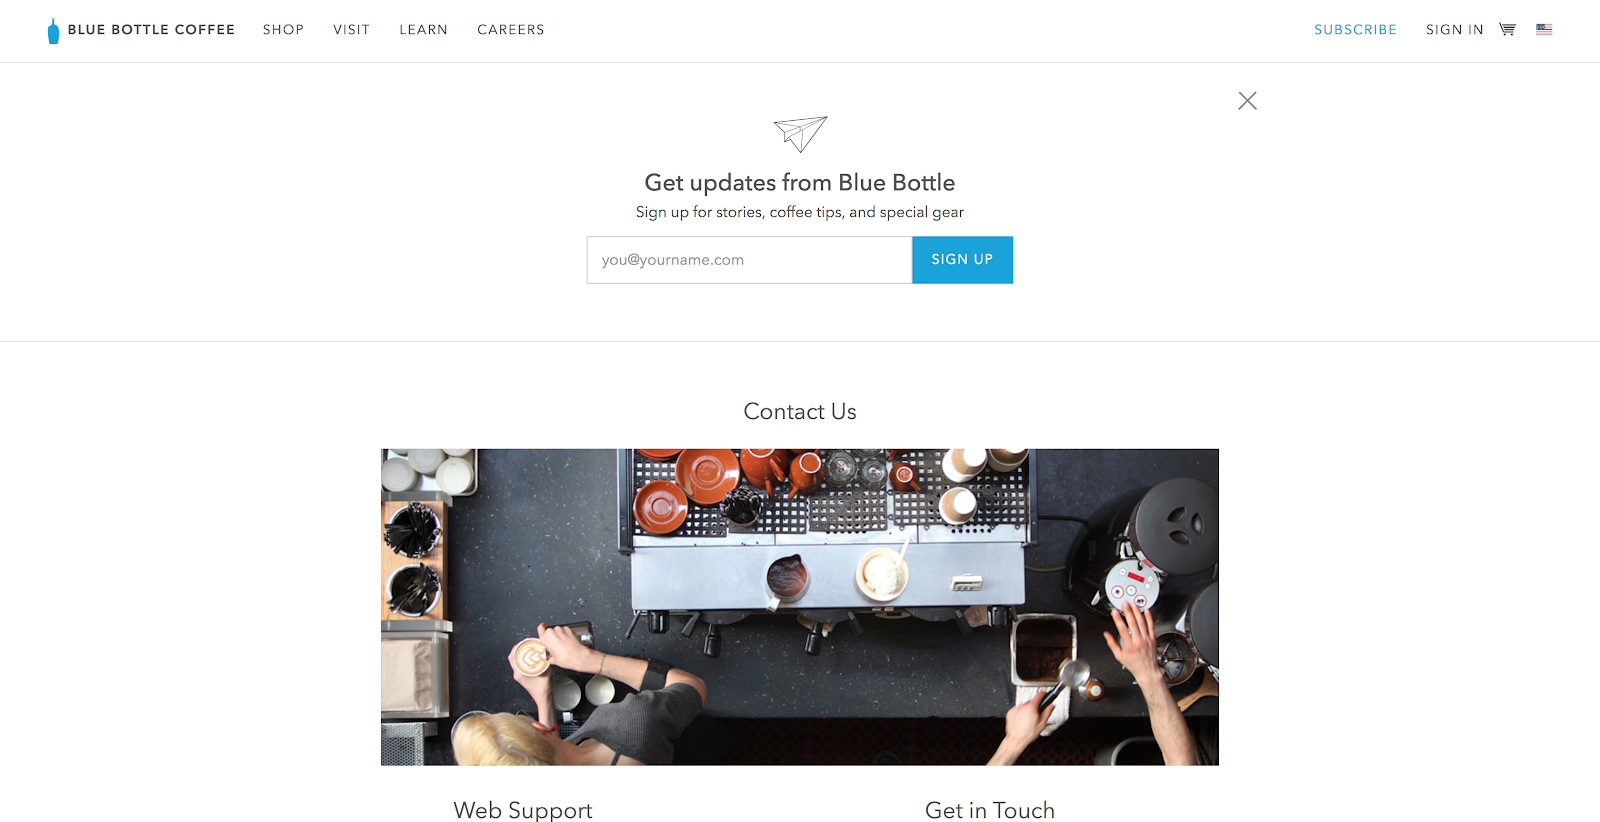Click the stories, coffee tips subtext line
This screenshot has width=1600, height=822.
pos(800,212)
